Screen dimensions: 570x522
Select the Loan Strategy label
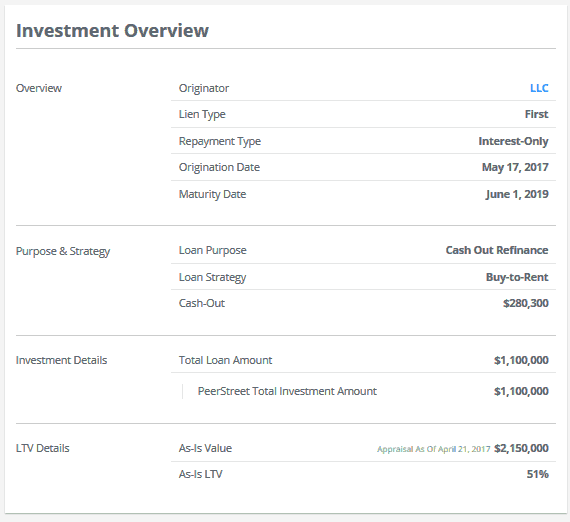(x=213, y=277)
